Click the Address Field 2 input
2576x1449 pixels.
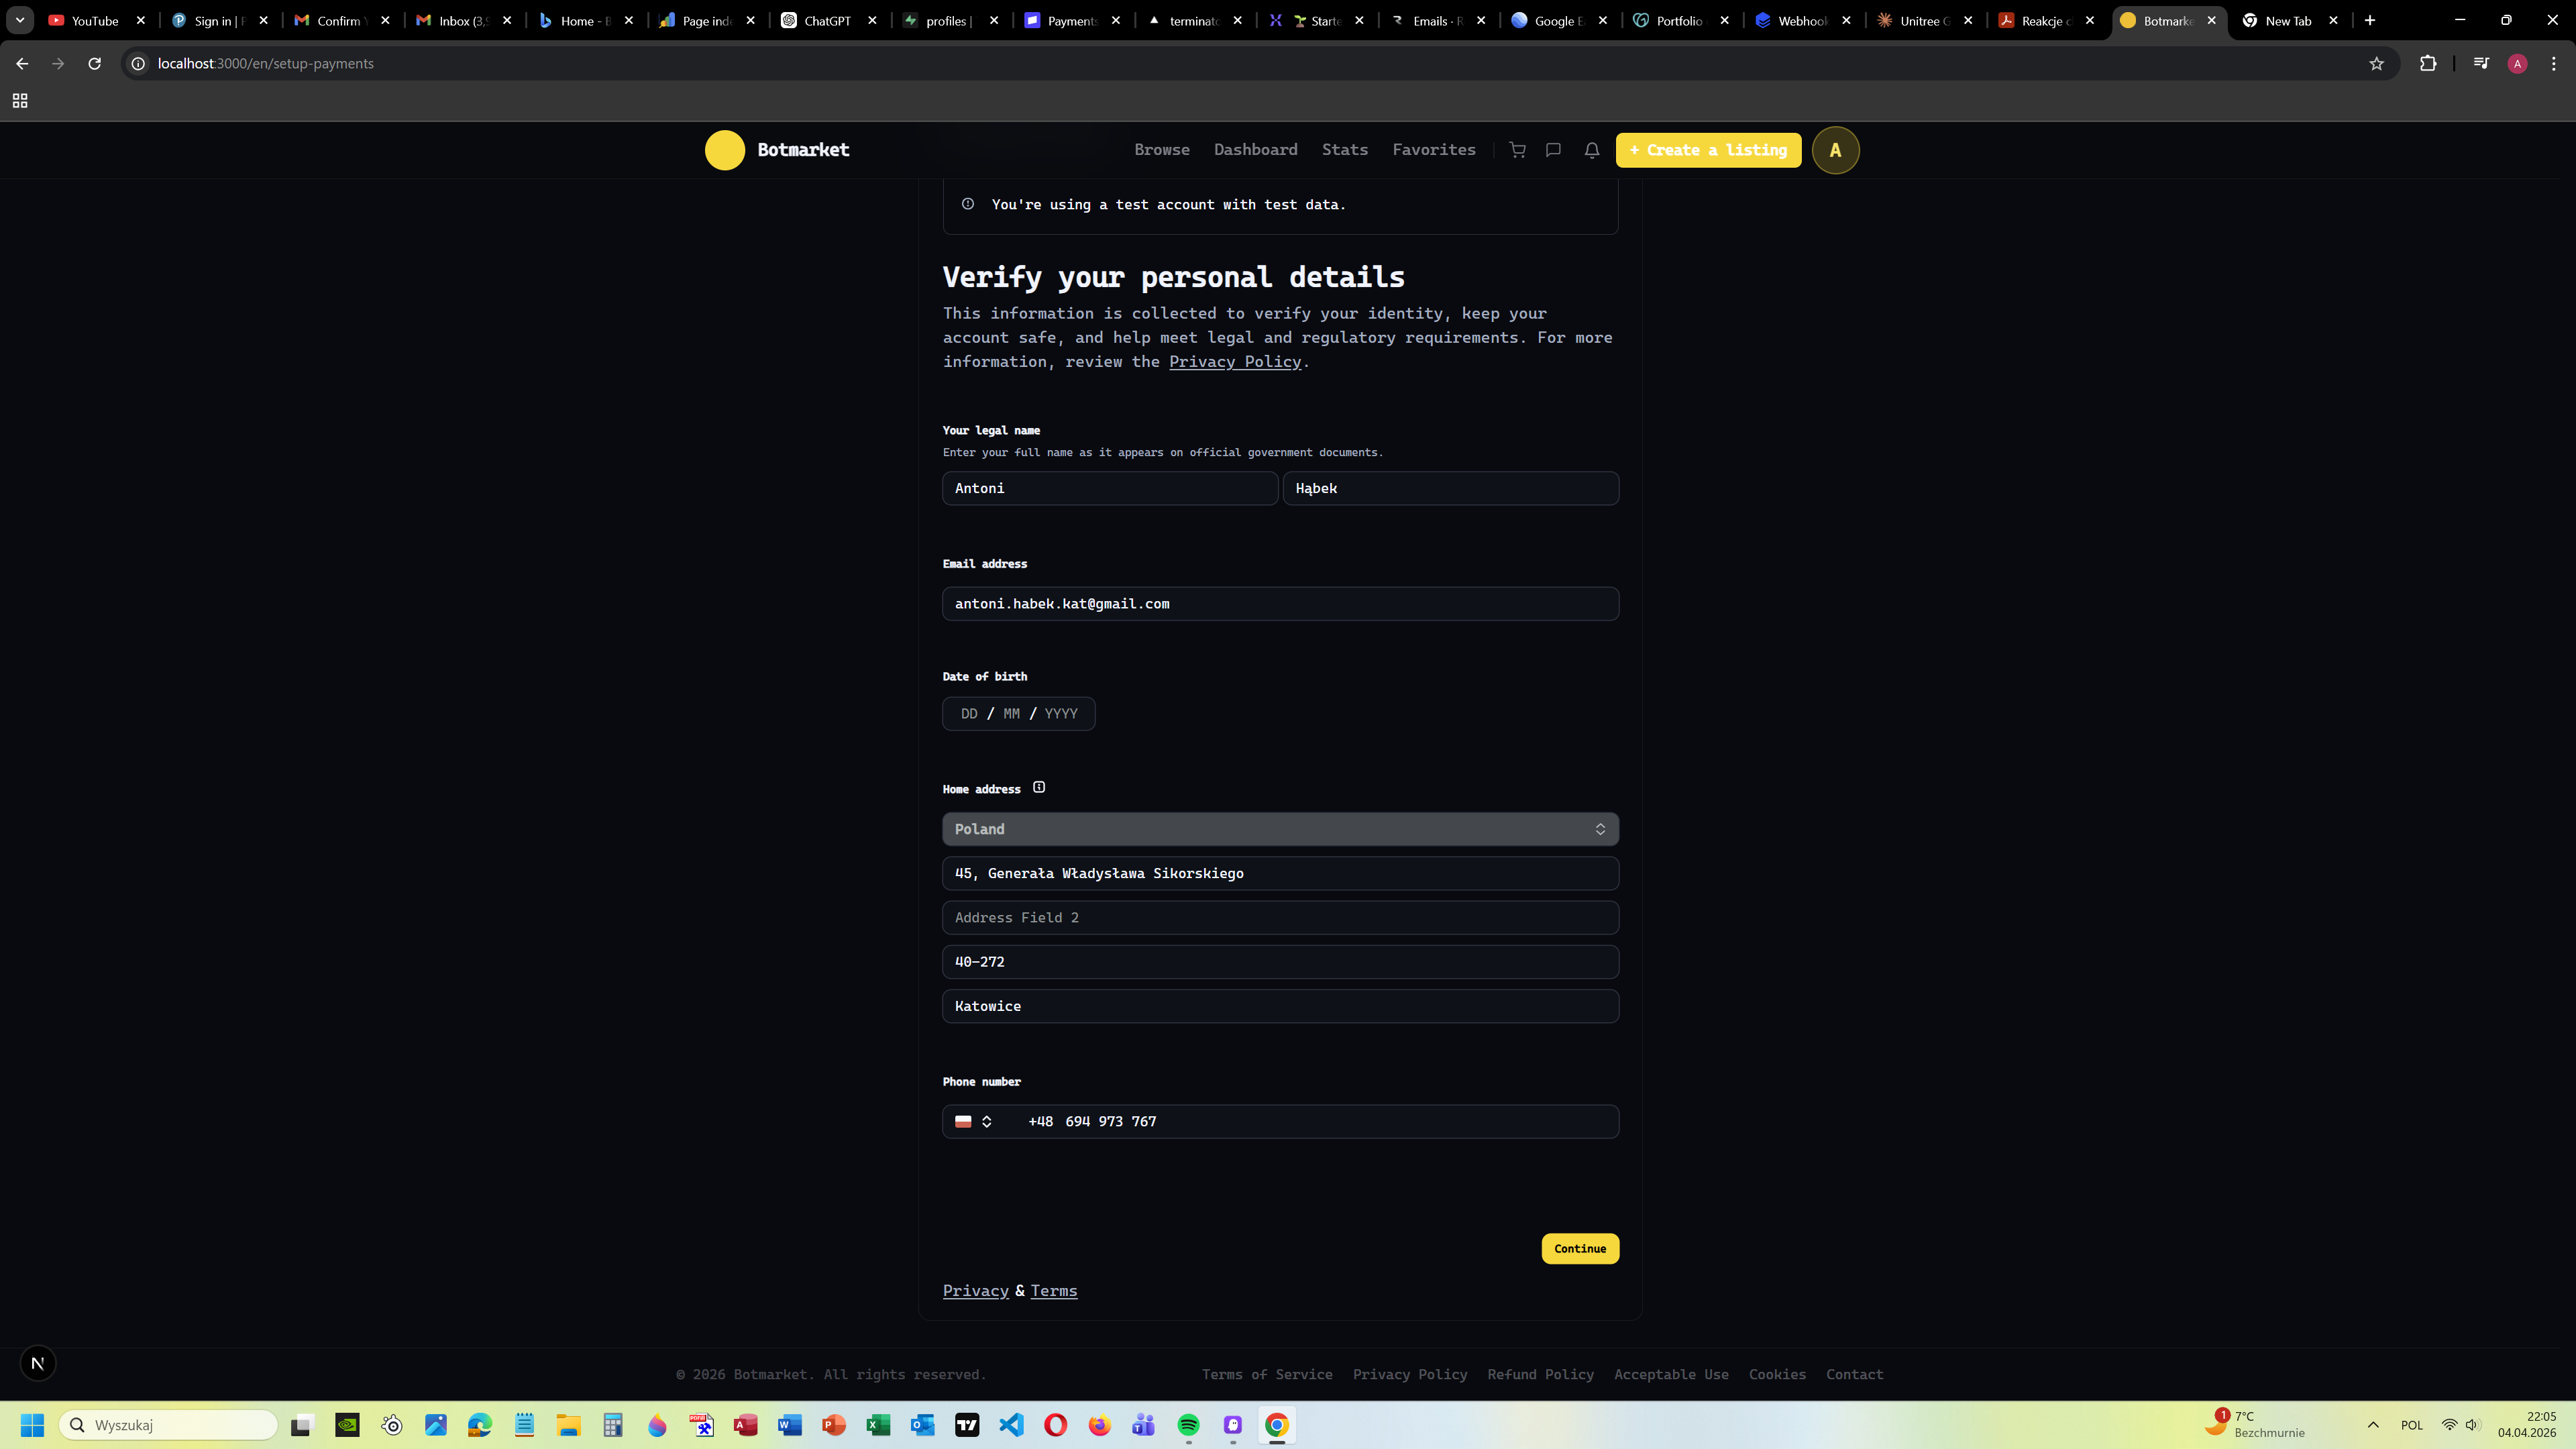(x=1280, y=917)
